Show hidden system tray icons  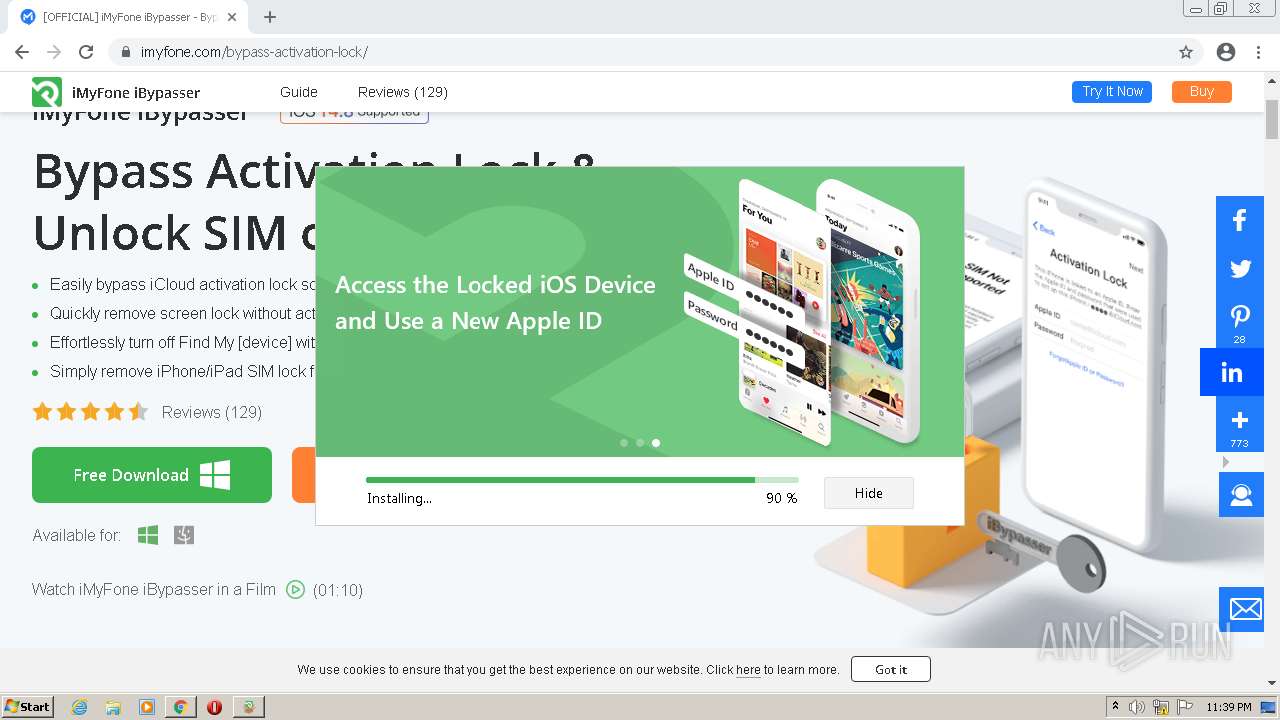click(x=1116, y=707)
